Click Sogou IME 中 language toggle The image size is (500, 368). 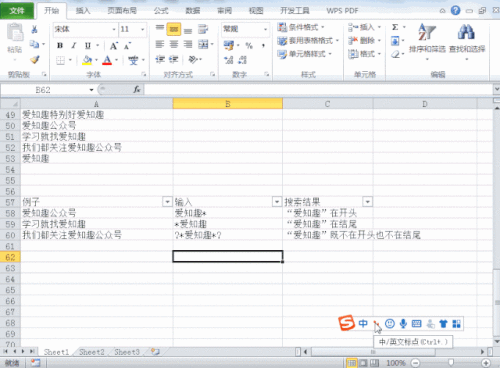tap(363, 323)
